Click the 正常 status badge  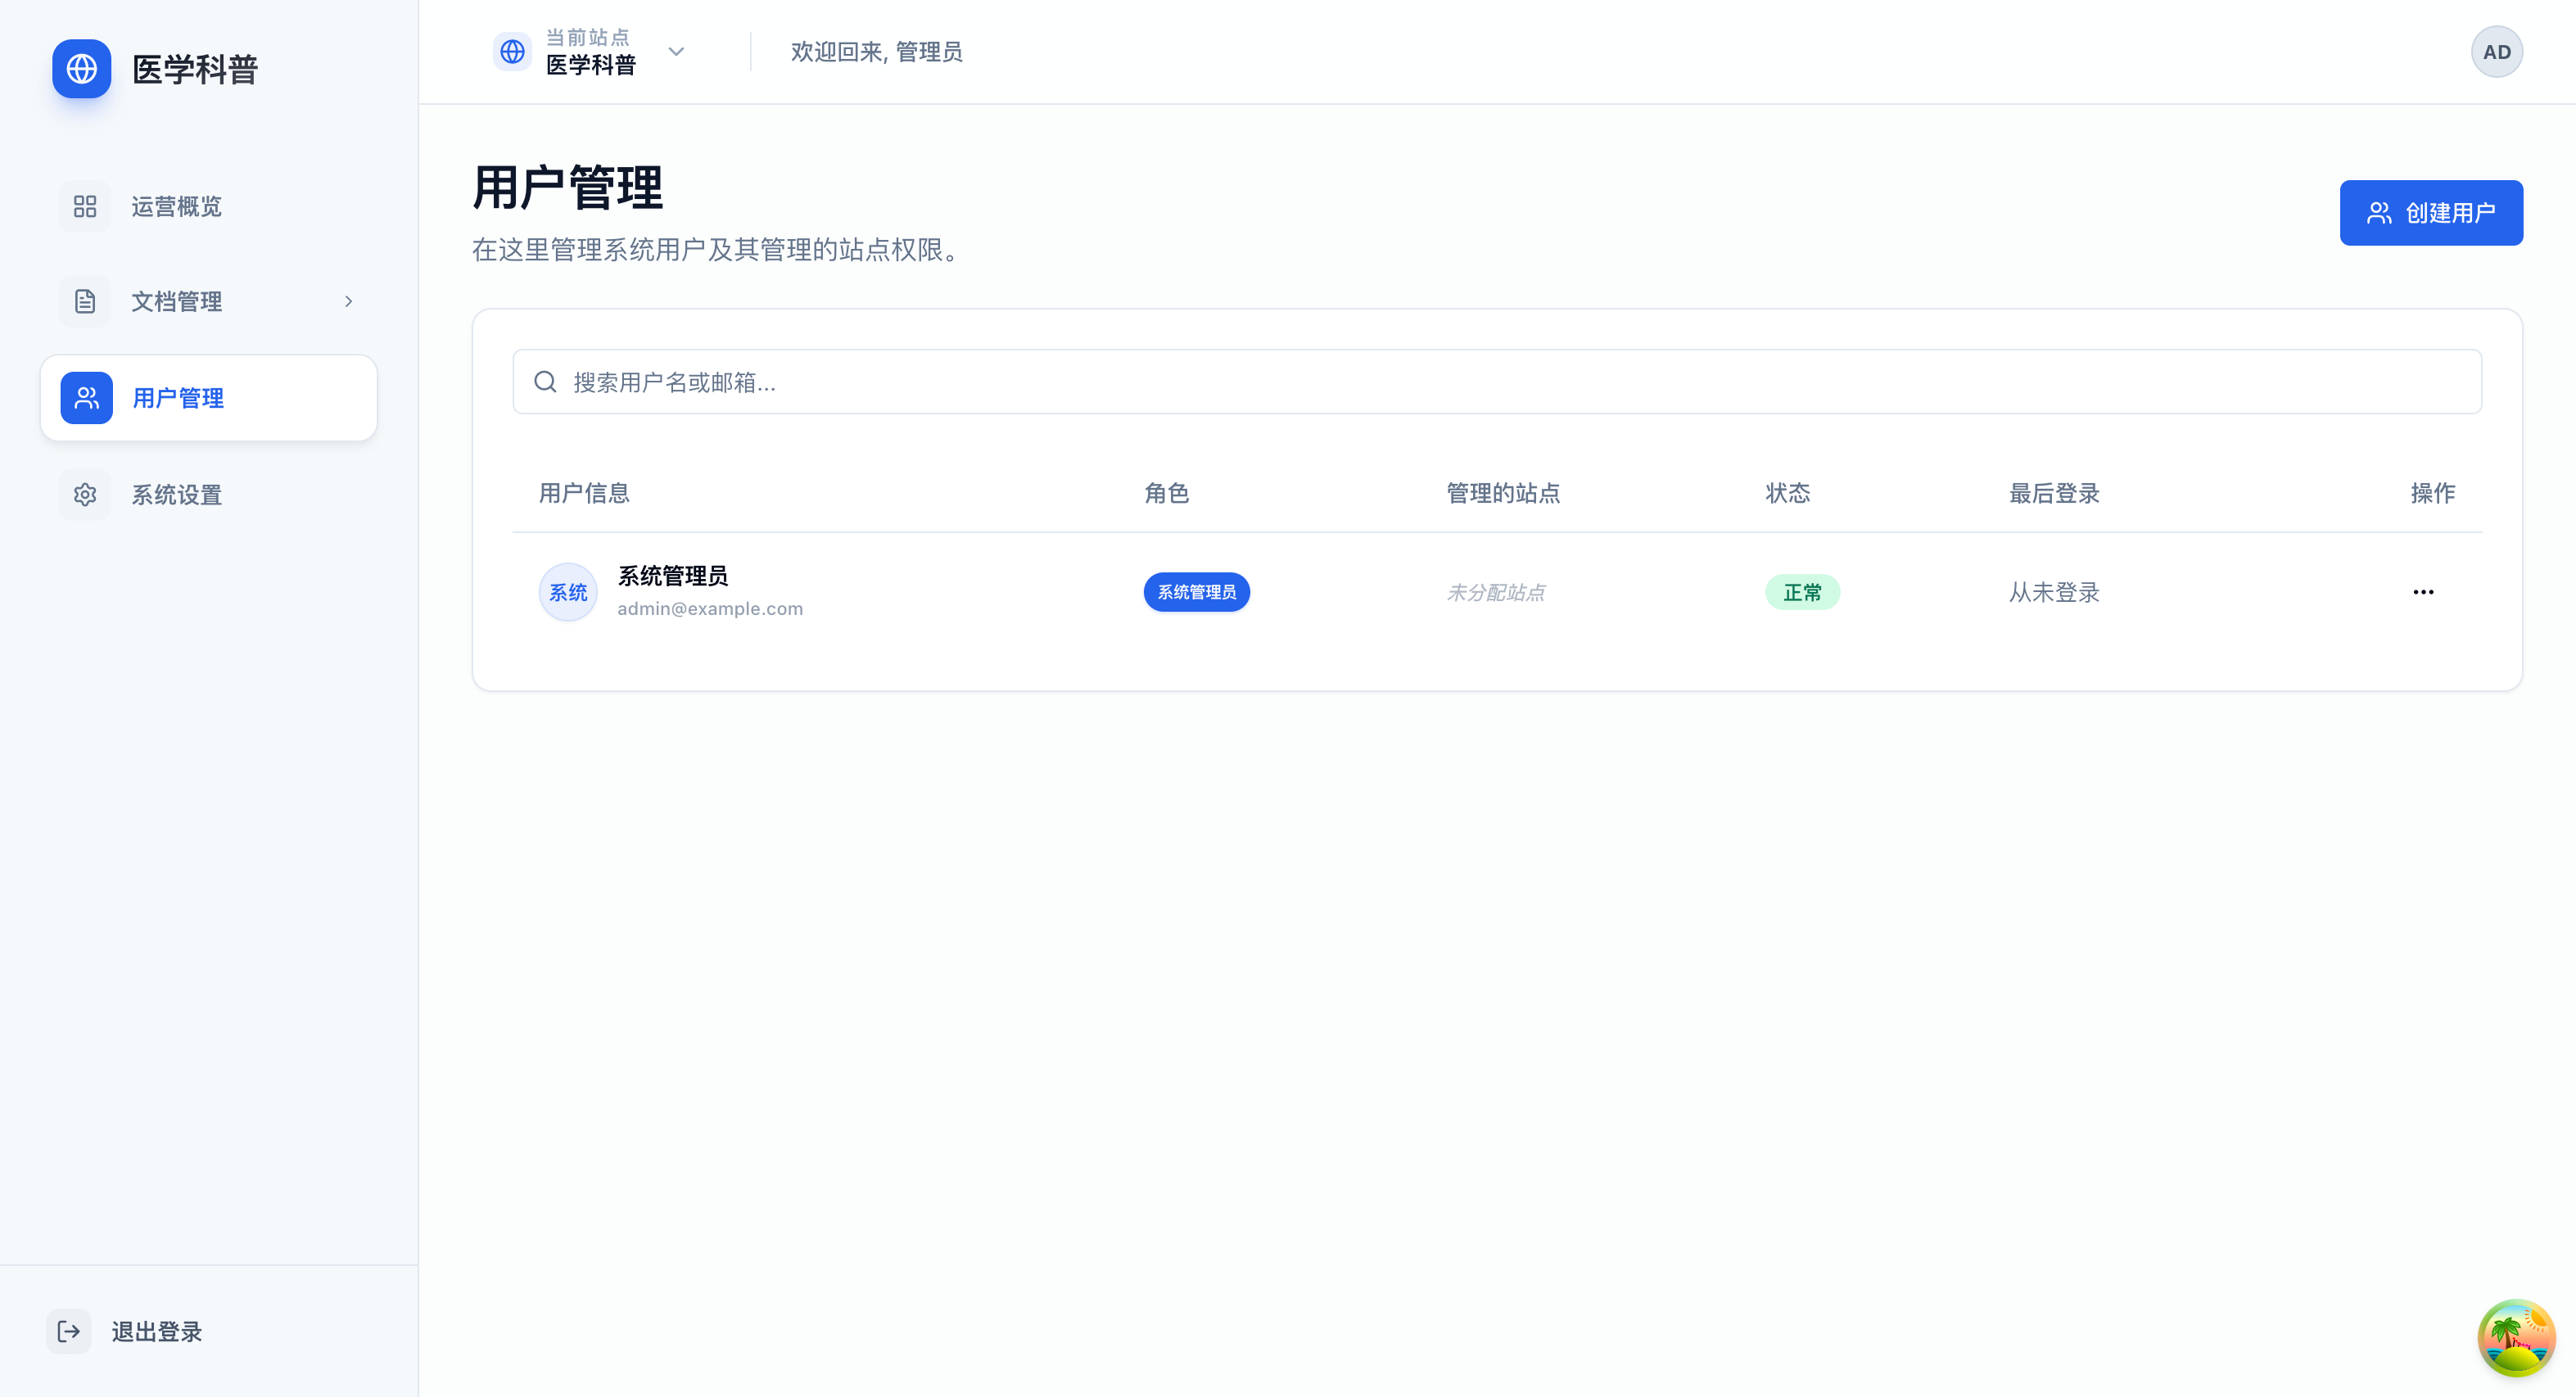(x=1803, y=591)
